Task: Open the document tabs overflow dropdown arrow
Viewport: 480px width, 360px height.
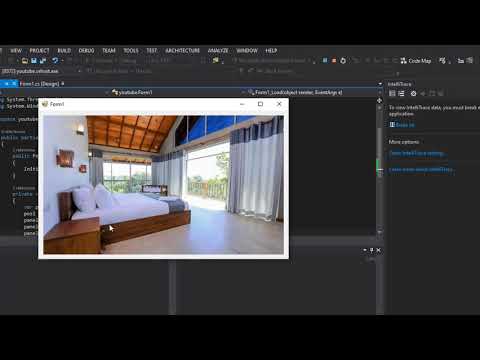Action: (x=380, y=84)
